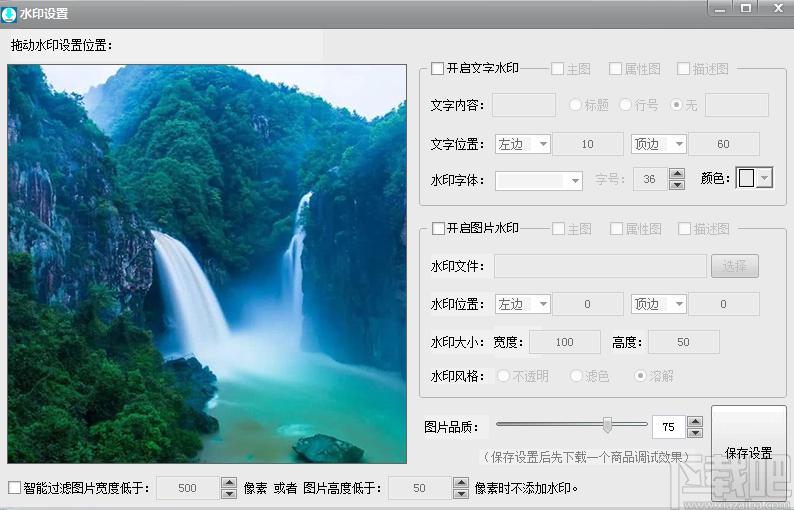Enable 开启图片水印 checkbox
This screenshot has width=794, height=510.
438,229
